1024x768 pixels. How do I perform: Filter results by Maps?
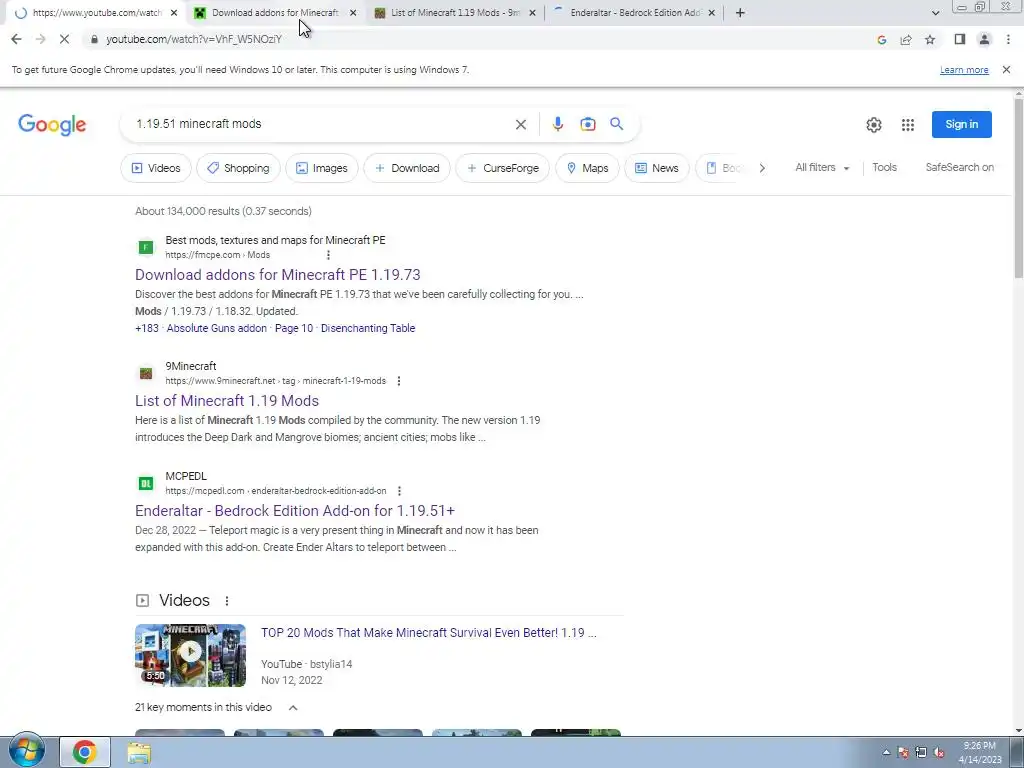[587, 168]
